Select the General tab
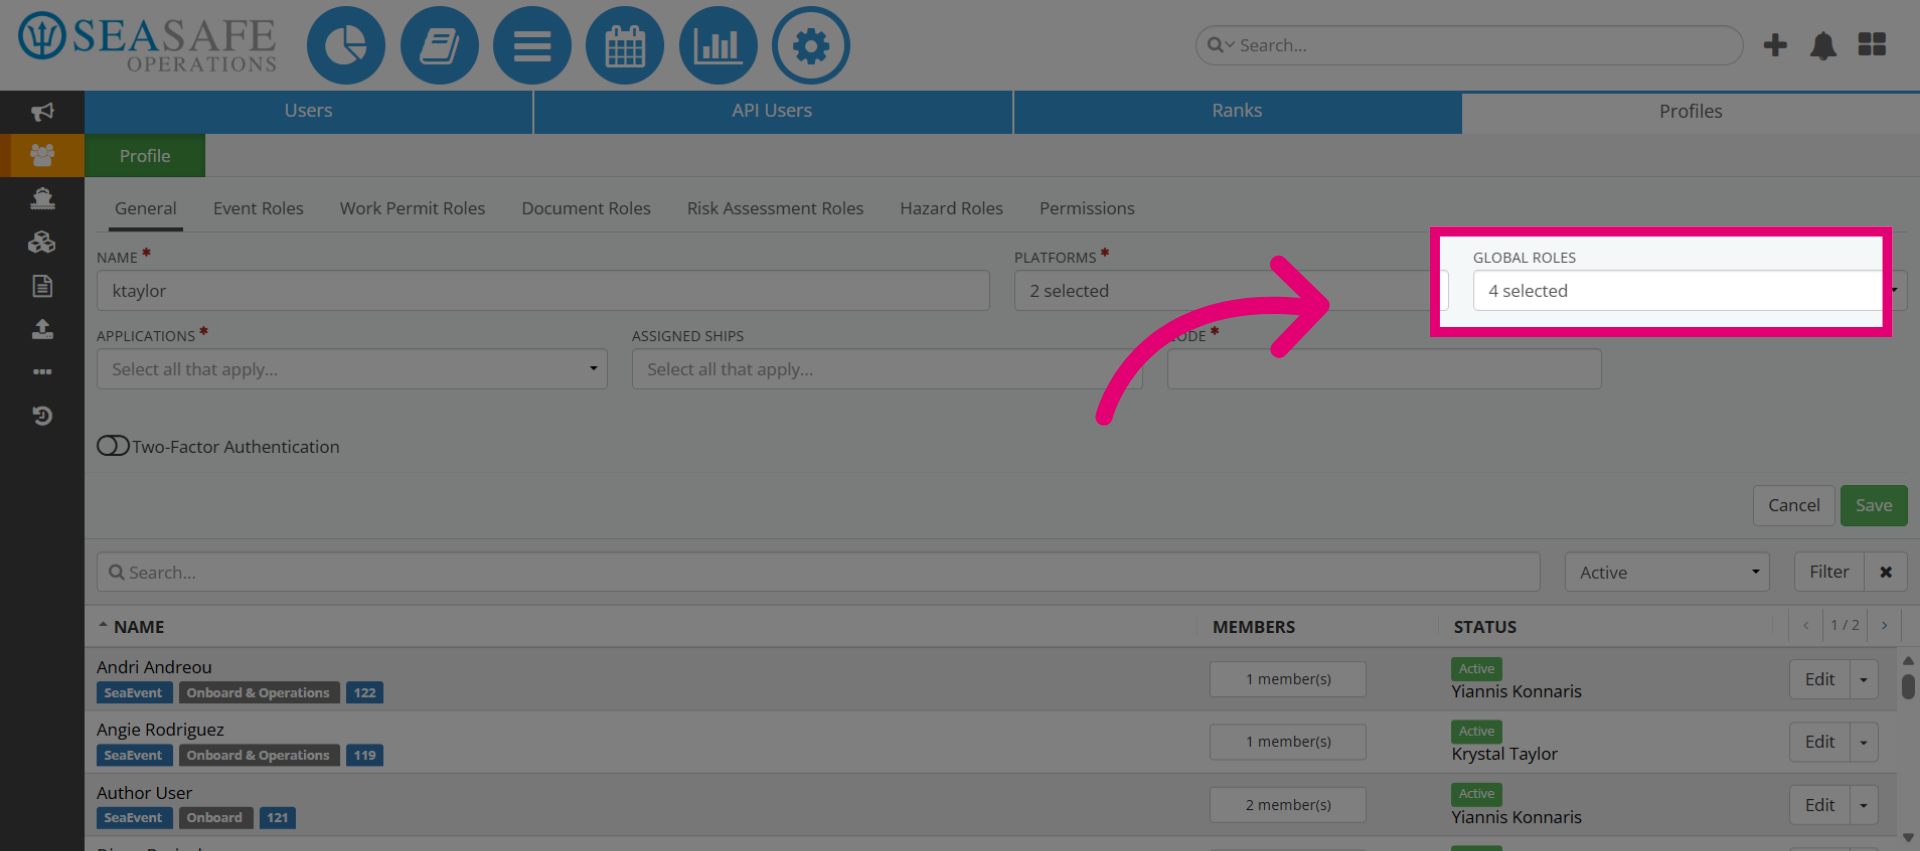This screenshot has height=851, width=1920. 146,208
